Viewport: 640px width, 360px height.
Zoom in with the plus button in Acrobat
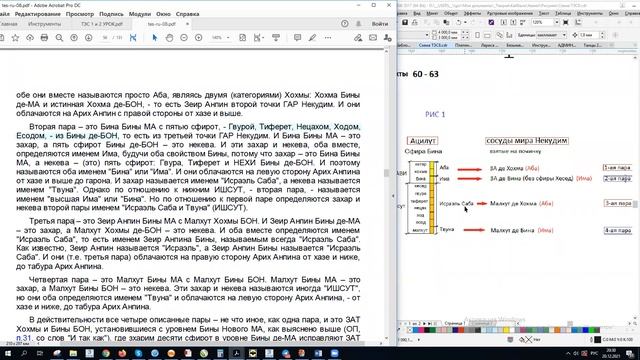pos(199,38)
